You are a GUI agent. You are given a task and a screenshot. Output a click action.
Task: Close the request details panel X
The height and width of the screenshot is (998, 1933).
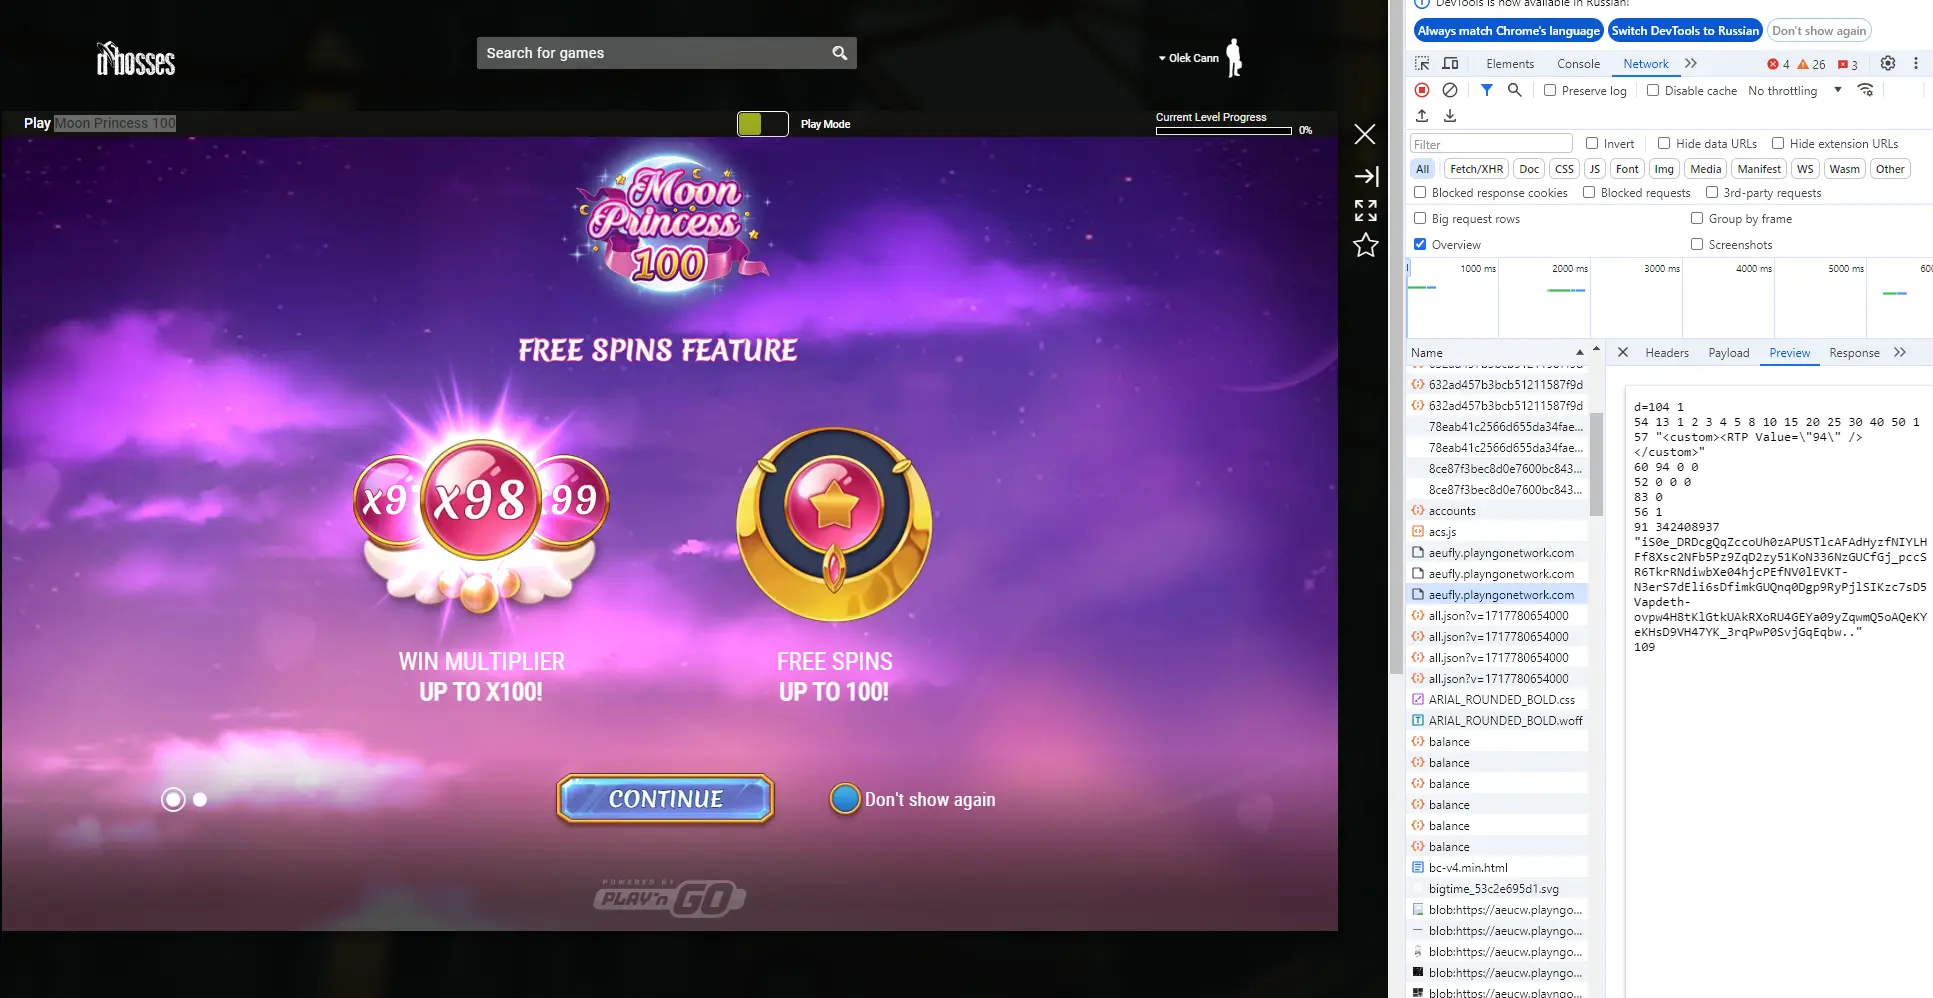pyautogui.click(x=1623, y=352)
